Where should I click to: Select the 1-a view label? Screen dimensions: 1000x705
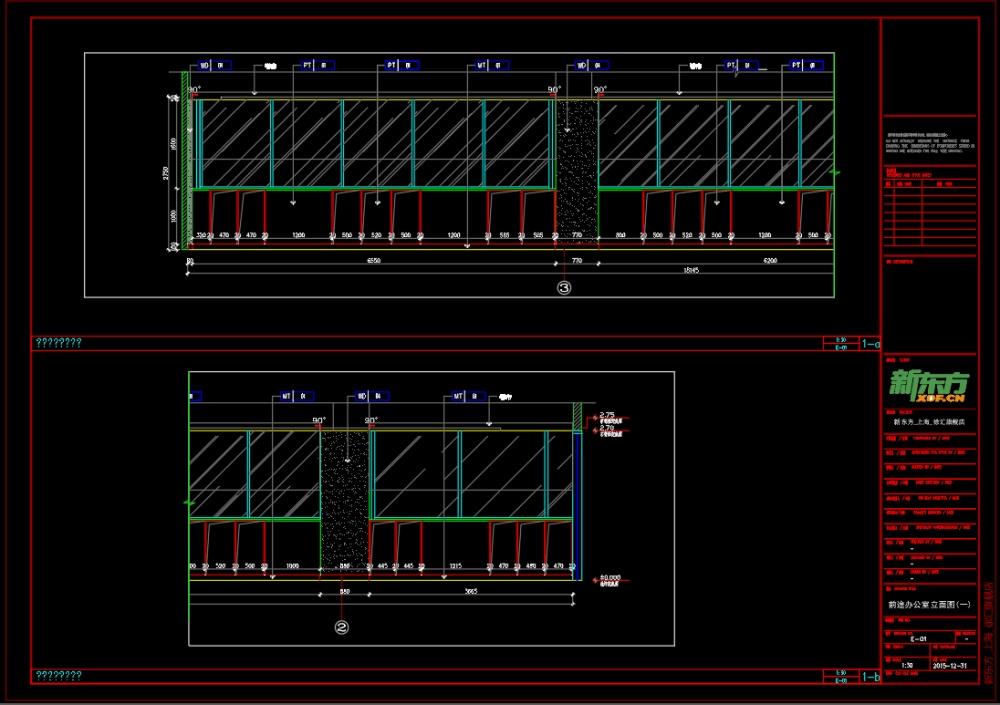coord(870,344)
